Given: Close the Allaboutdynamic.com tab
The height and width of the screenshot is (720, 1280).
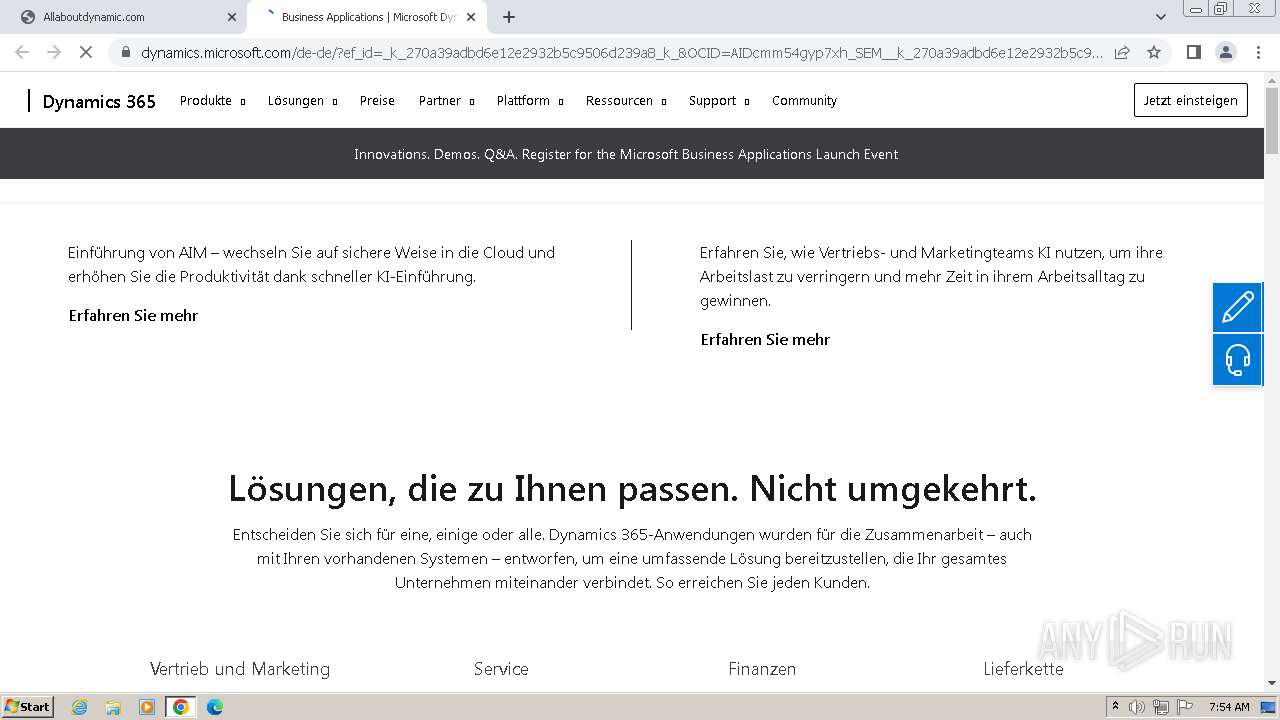Looking at the screenshot, I should click(232, 17).
